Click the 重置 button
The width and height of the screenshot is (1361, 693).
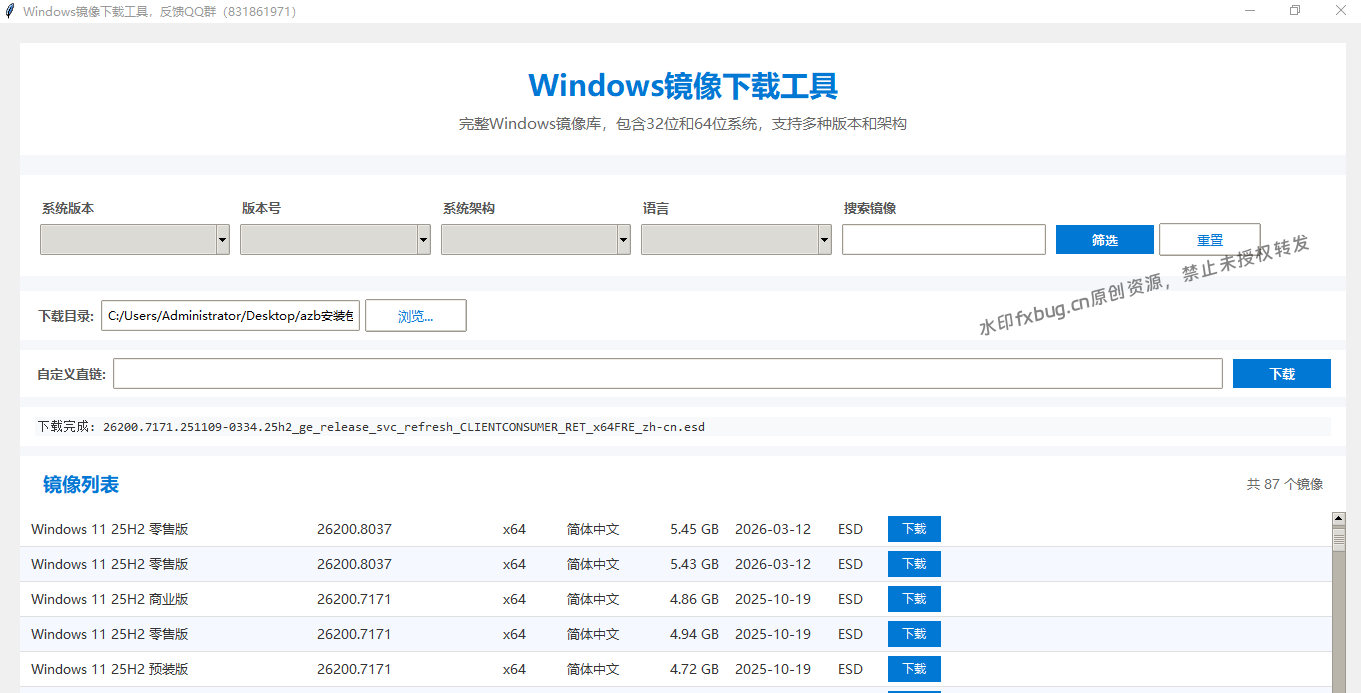point(1210,240)
